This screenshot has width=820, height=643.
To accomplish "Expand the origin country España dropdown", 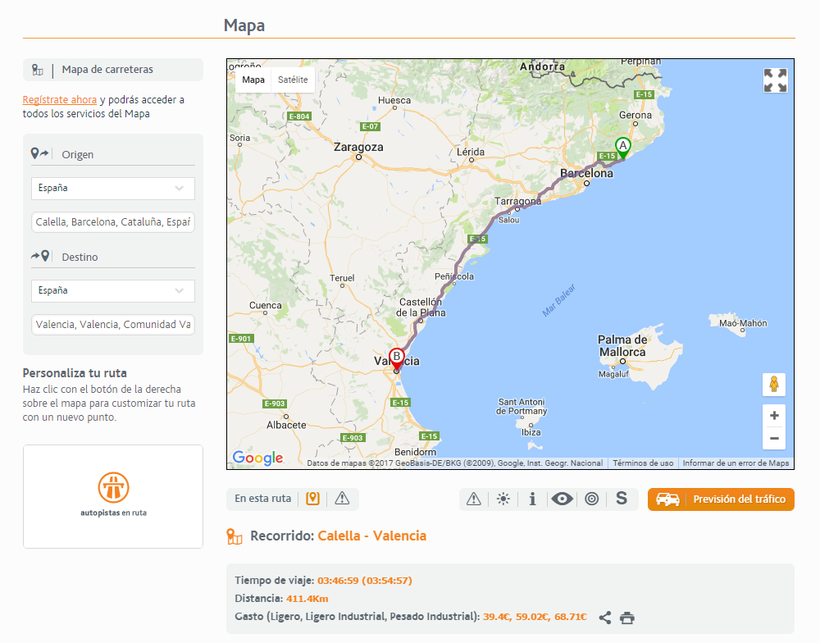I will (x=113, y=188).
